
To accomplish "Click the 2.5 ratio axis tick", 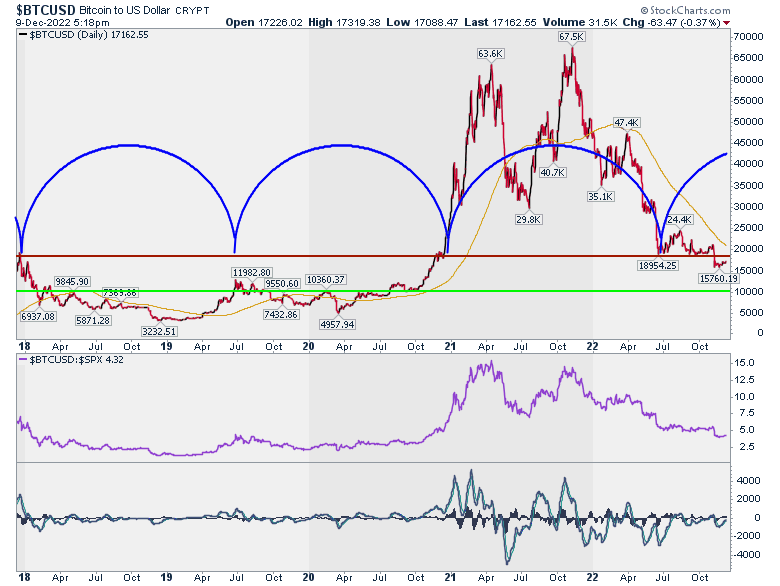I will 747,447.
